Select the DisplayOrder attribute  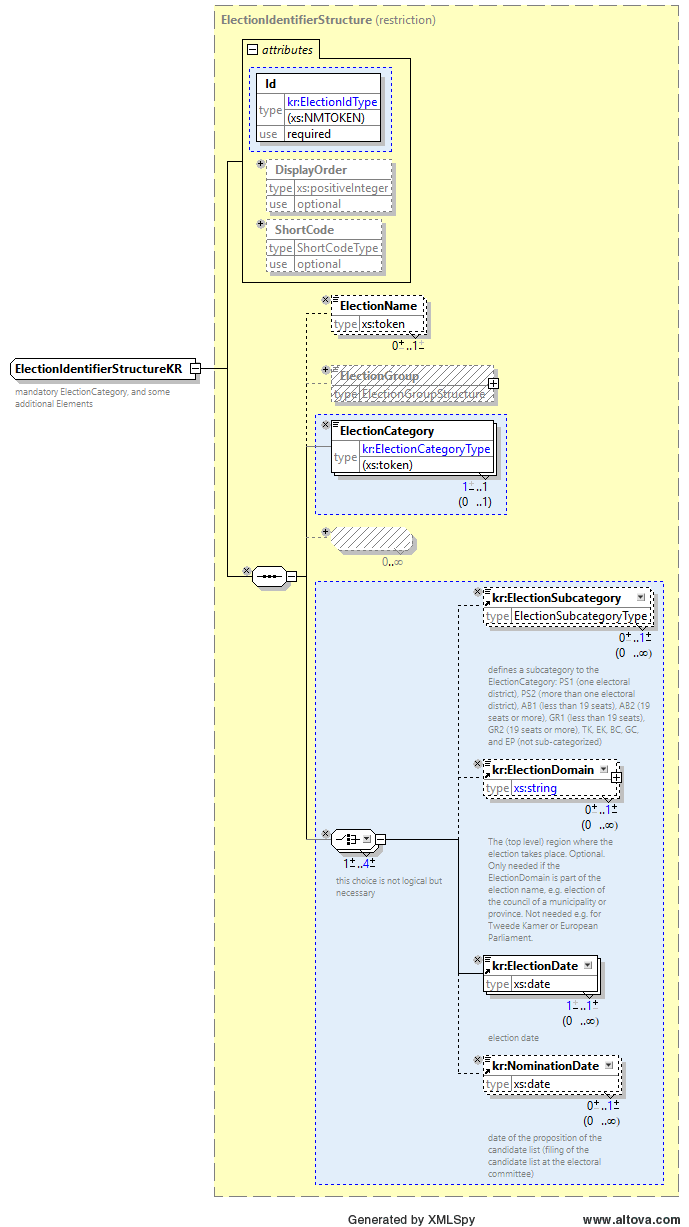329,187
